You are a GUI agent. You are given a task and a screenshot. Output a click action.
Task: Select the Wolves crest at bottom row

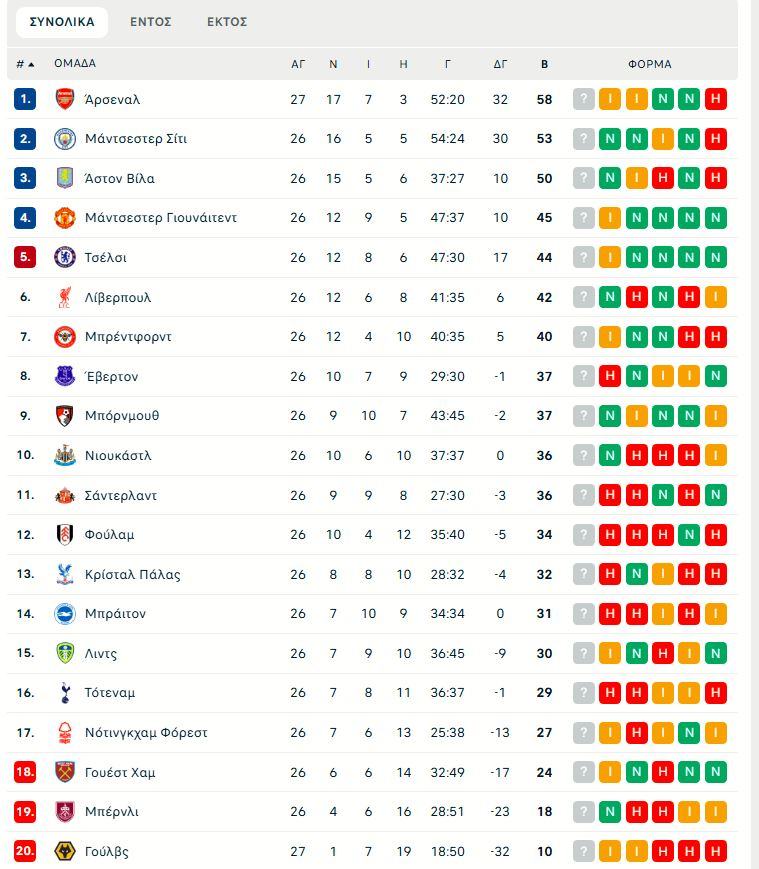(x=63, y=850)
